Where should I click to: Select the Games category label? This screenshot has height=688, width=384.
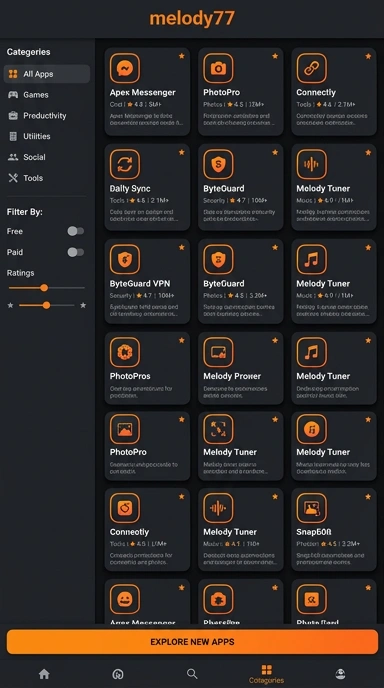[36, 95]
